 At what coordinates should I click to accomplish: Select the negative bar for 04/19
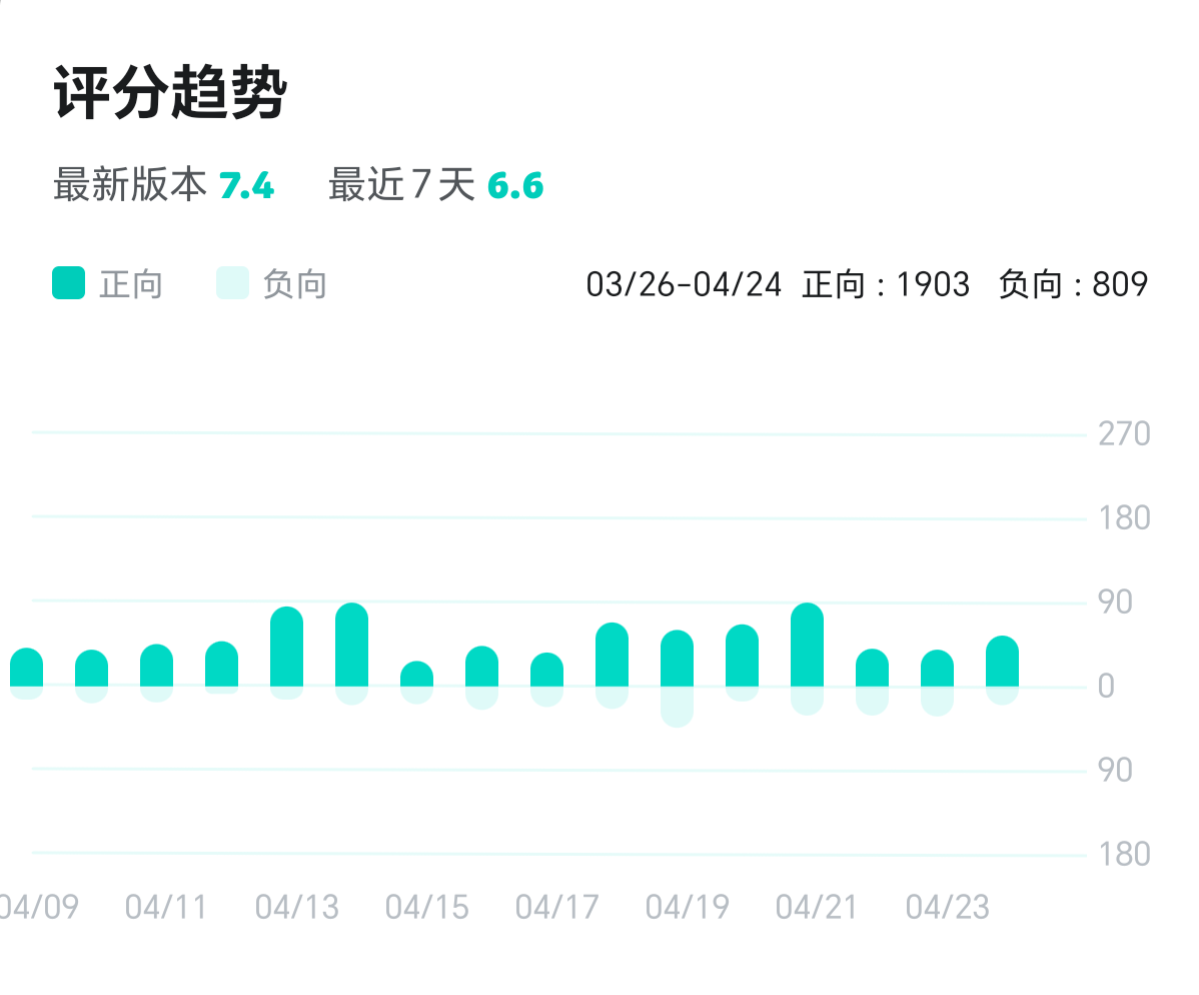(x=677, y=707)
